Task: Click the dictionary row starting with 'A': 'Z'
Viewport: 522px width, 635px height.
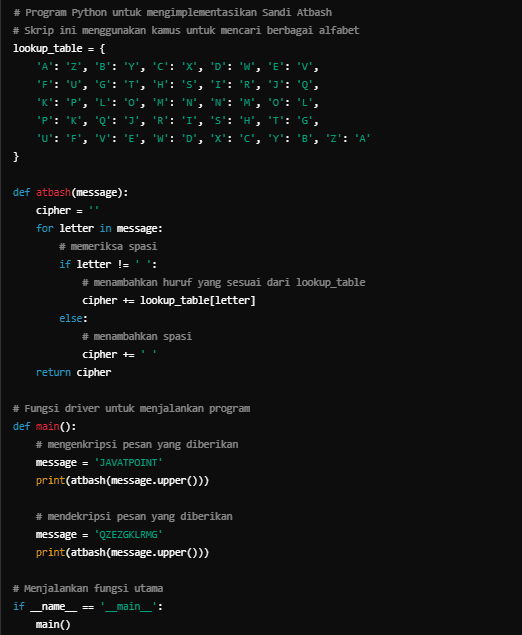Action: [177, 66]
